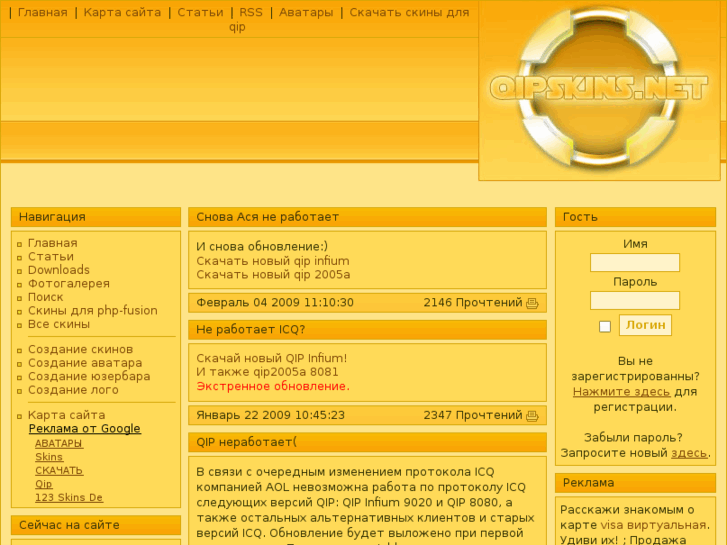Open Downloads in the navigation sidebar

coord(59,270)
